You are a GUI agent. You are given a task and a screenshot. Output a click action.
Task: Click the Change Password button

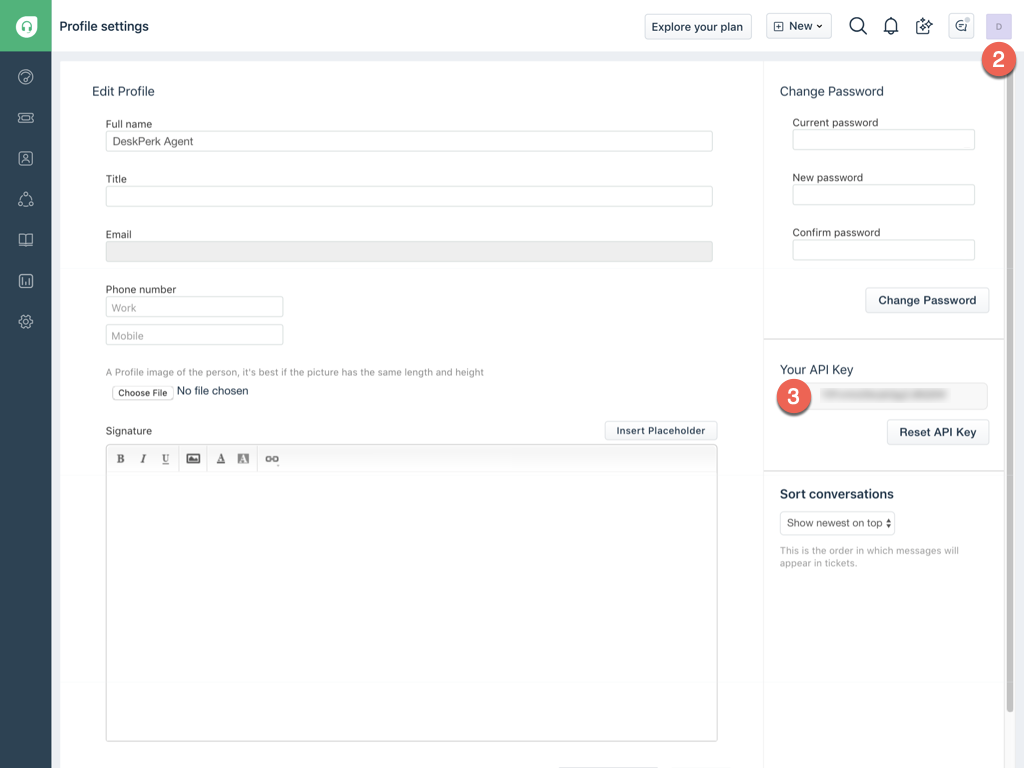[x=926, y=300]
